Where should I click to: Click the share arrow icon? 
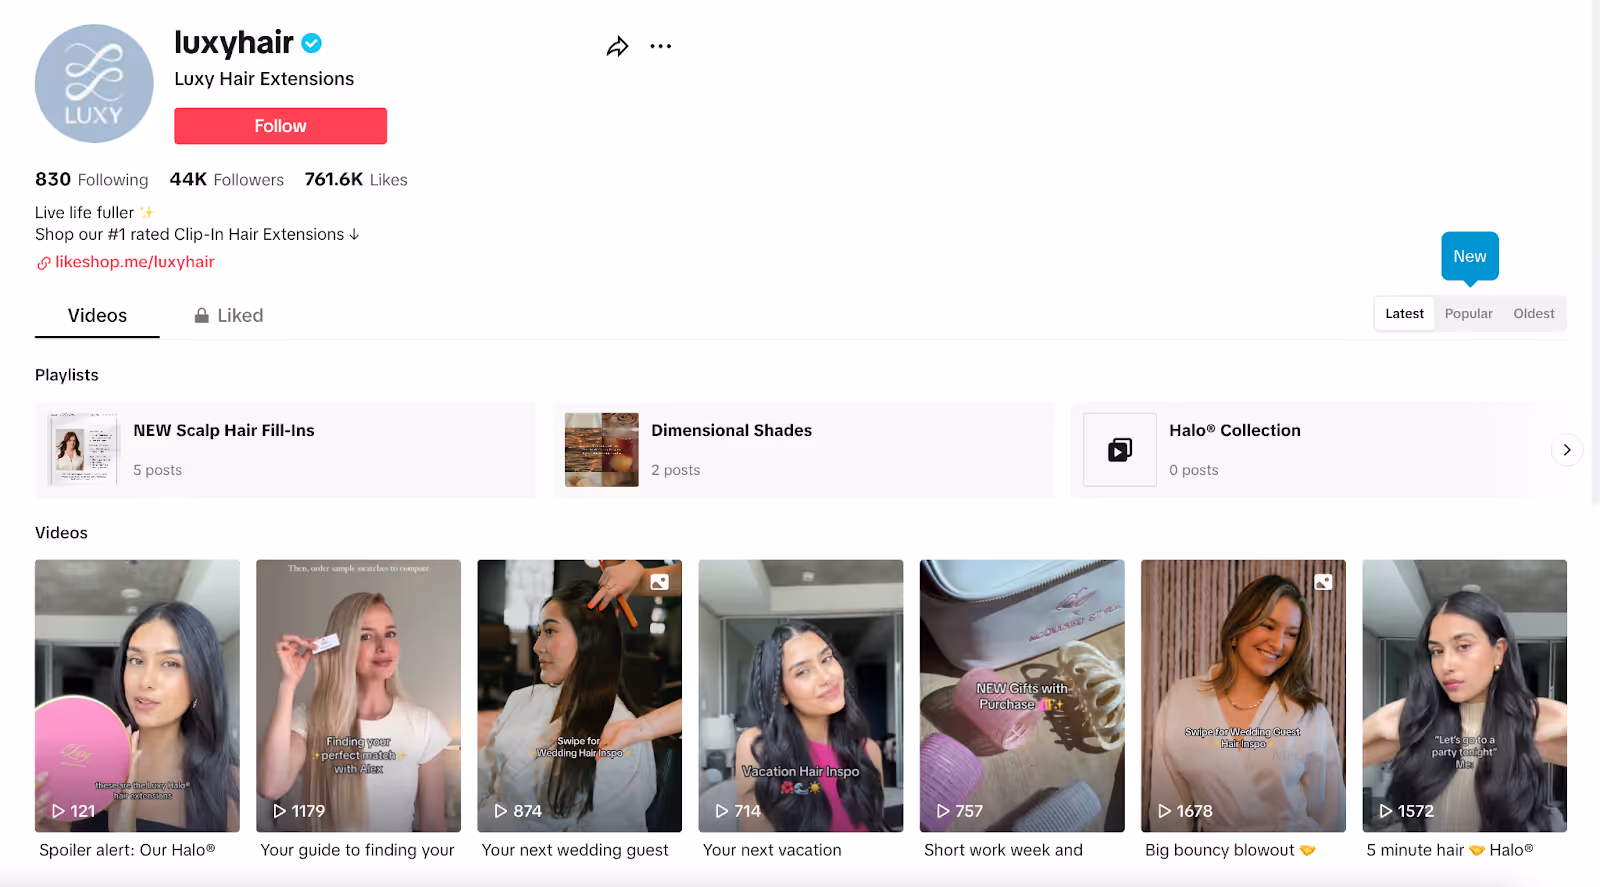pyautogui.click(x=617, y=47)
